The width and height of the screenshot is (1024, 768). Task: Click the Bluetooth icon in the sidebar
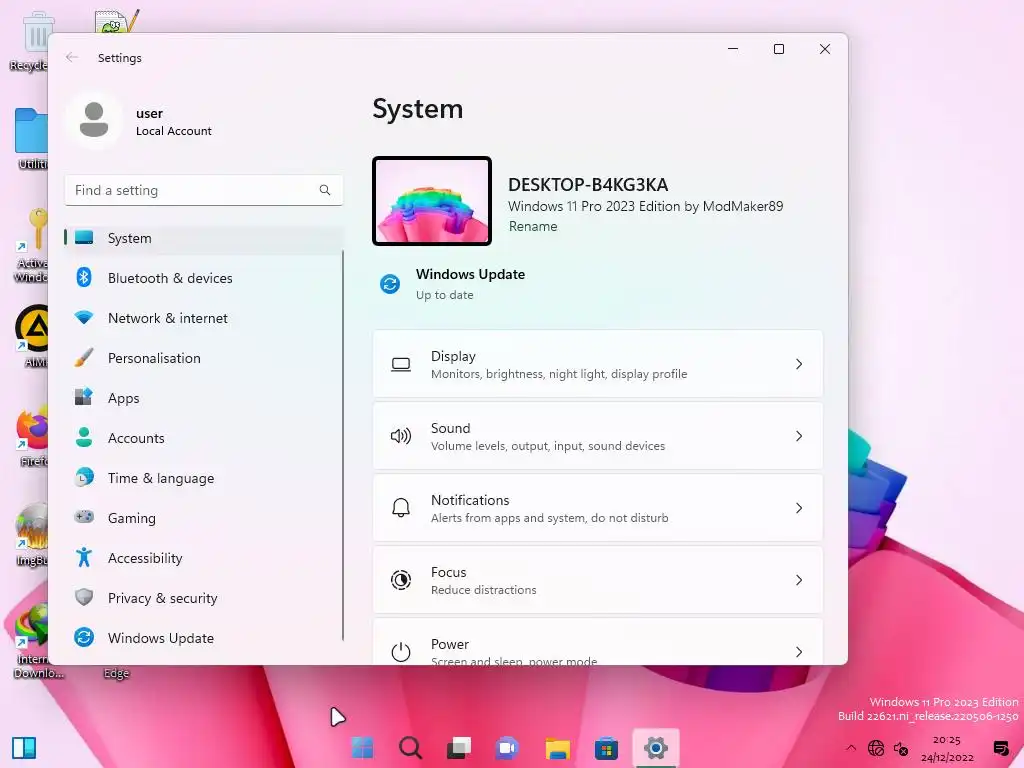[x=84, y=278]
